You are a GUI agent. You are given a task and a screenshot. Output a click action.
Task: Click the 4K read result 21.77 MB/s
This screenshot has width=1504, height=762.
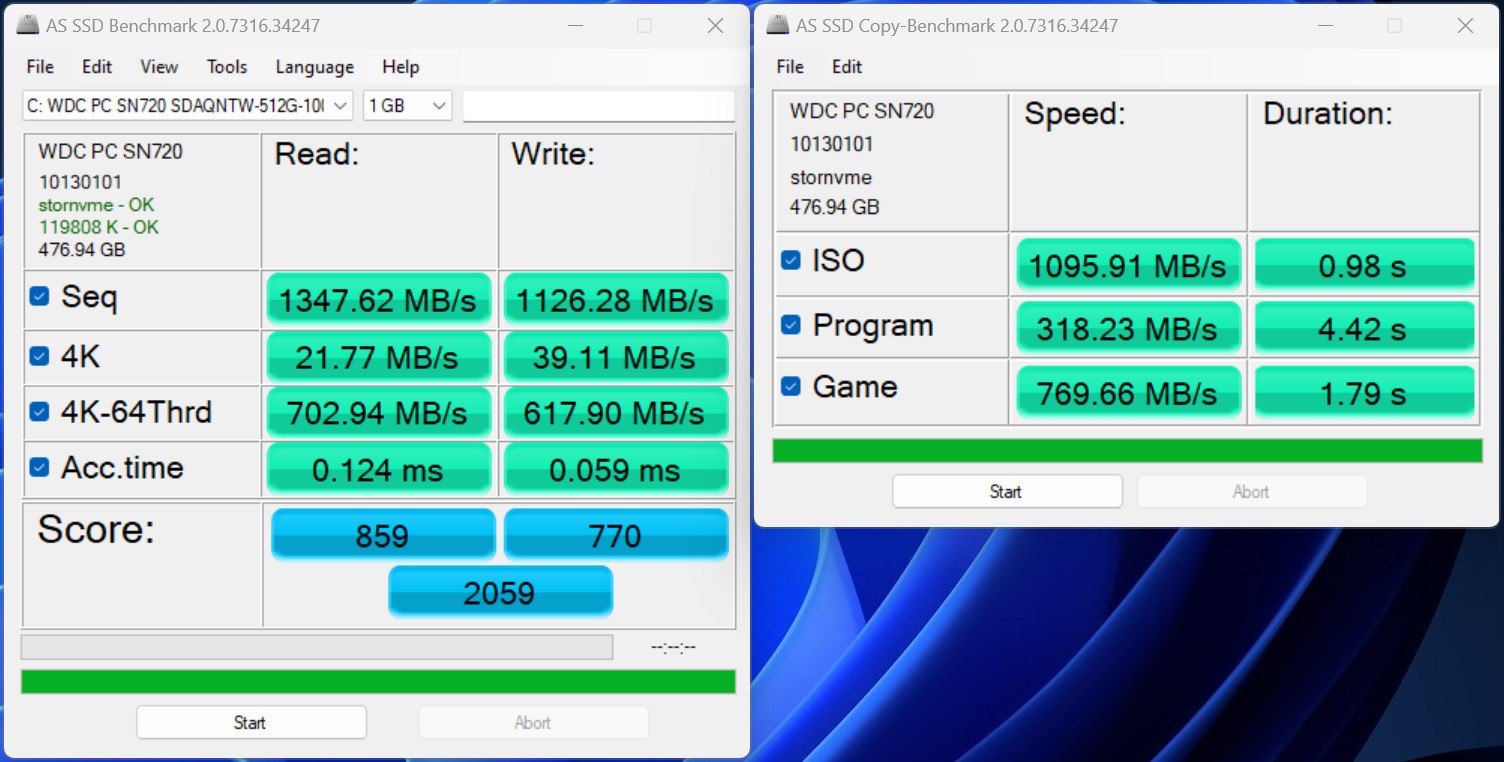click(x=379, y=357)
